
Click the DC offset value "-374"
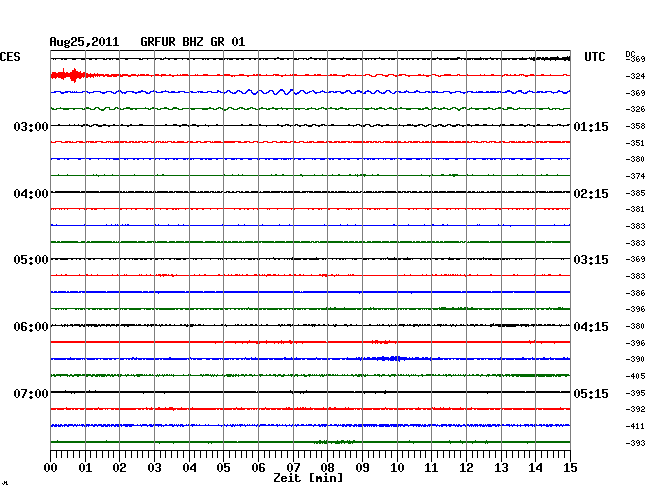tap(635, 176)
